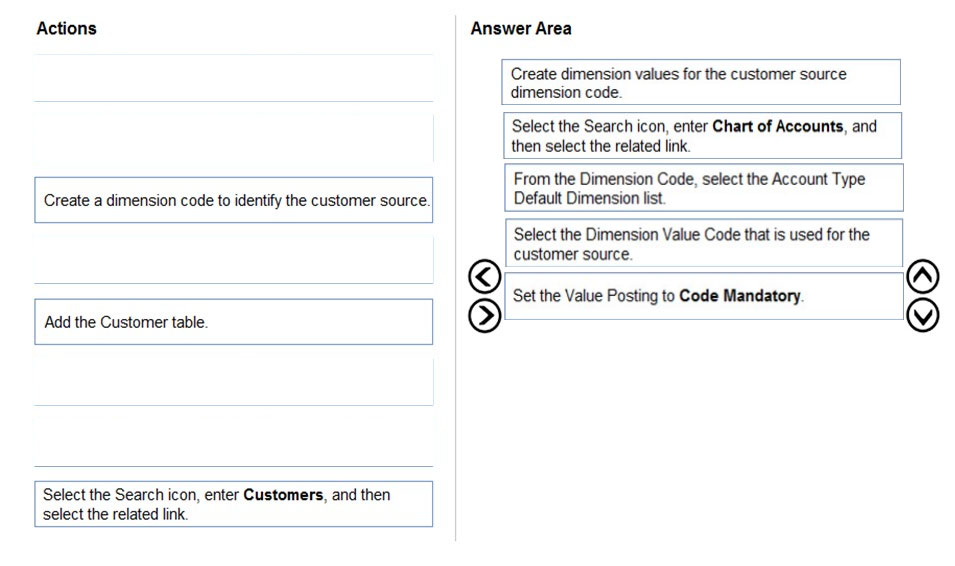
Task: Click empty slot directly below 'Add the Customer table'
Action: pyautogui.click(x=234, y=382)
